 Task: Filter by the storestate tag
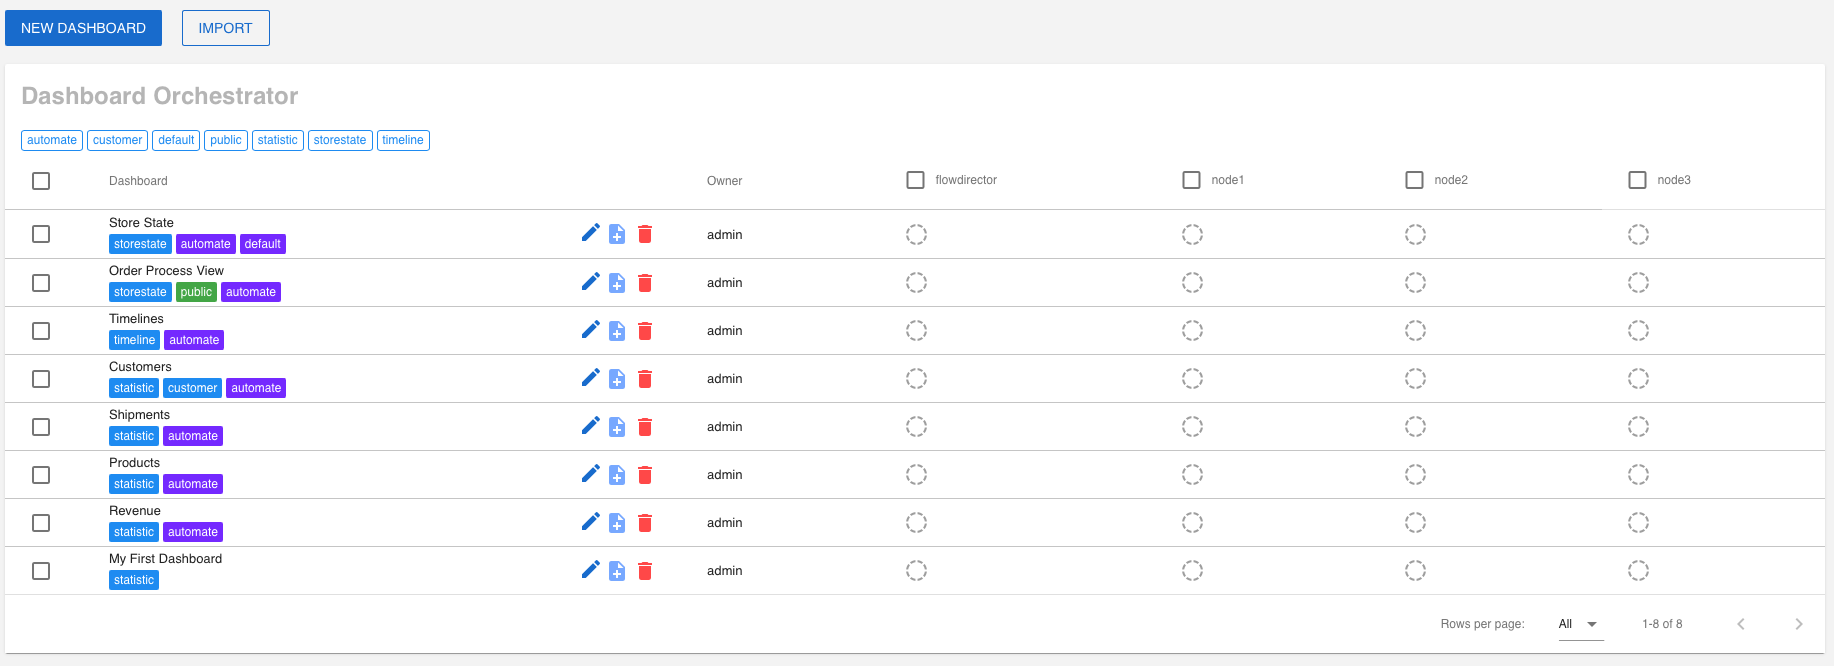point(340,140)
